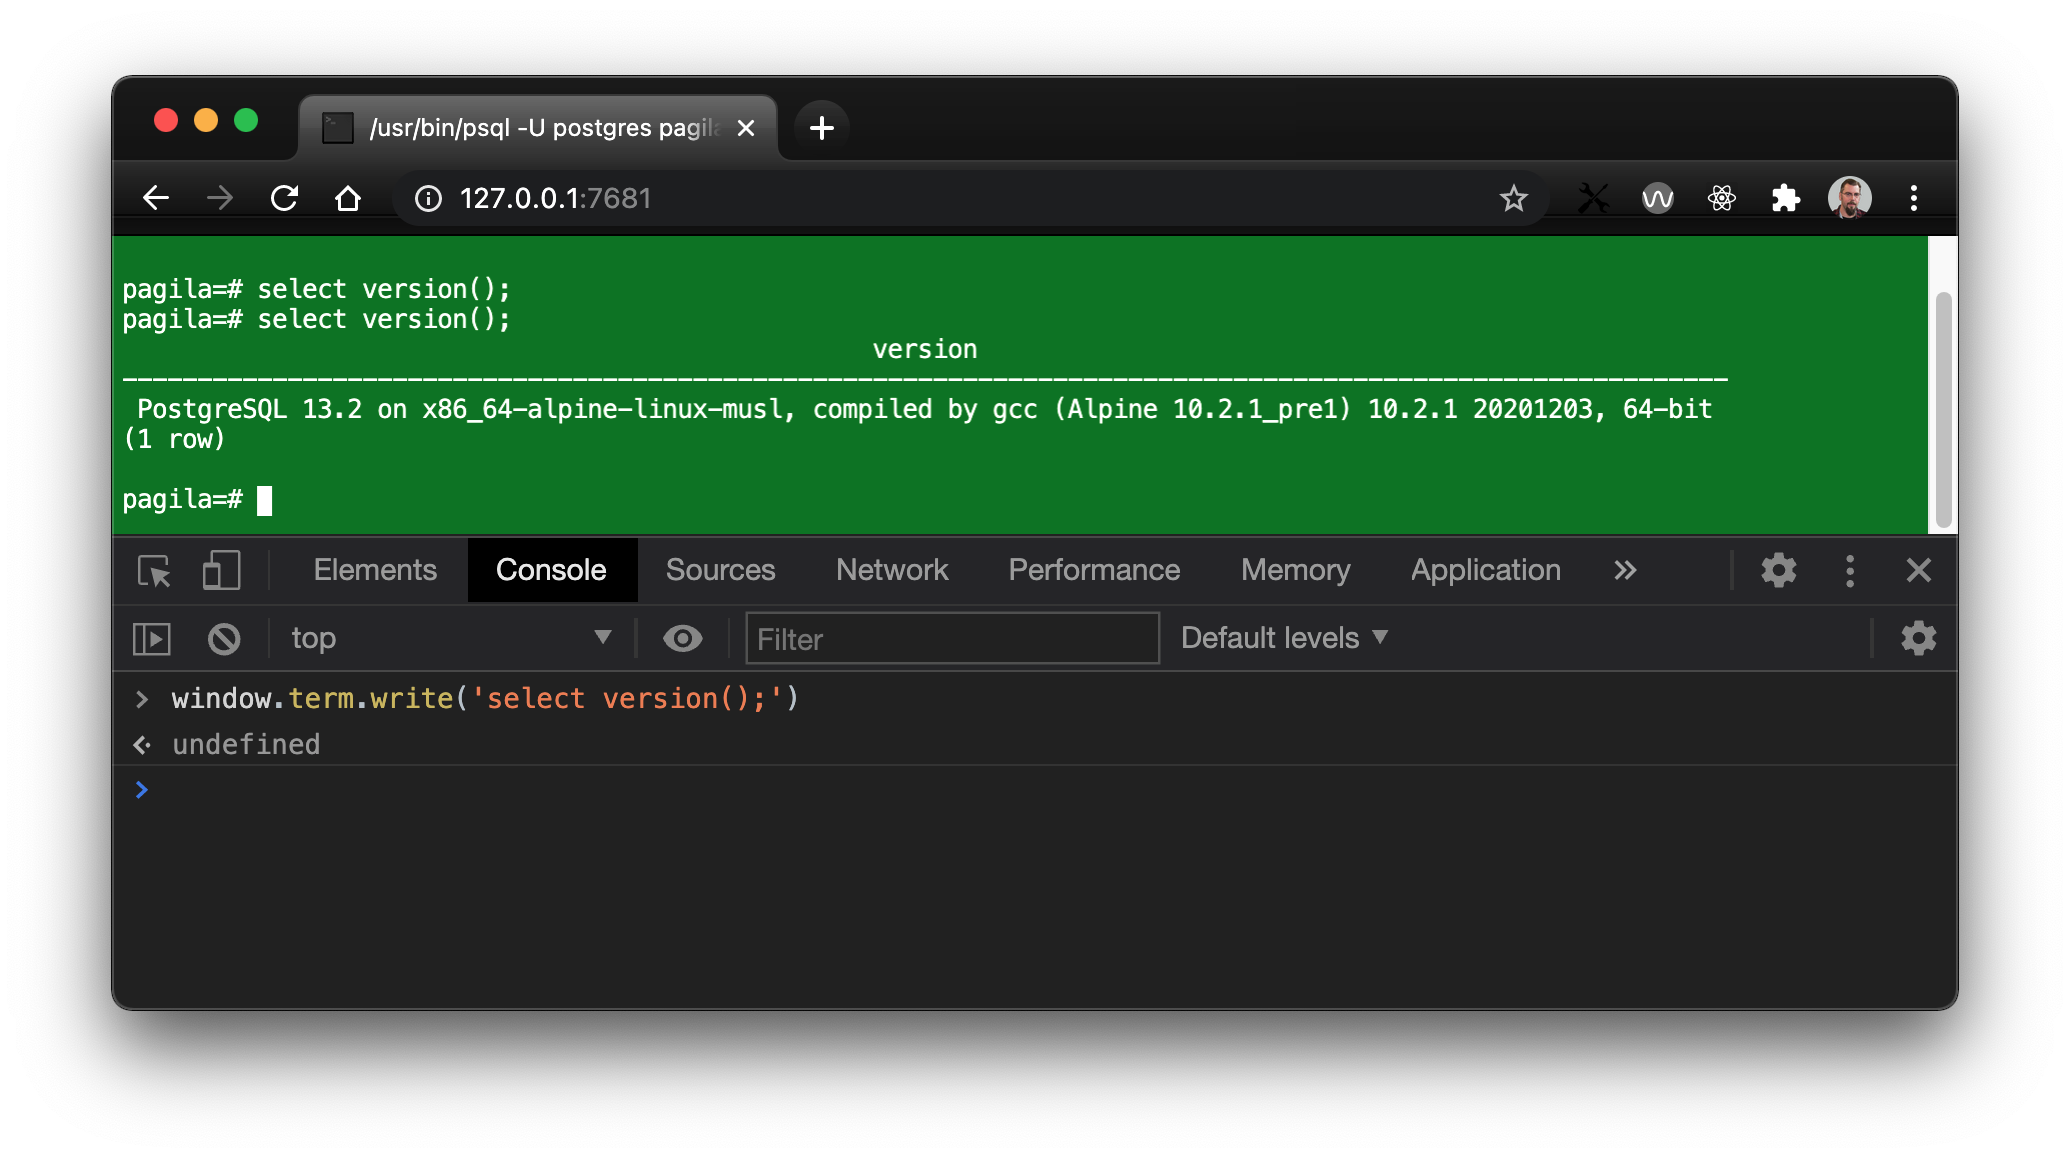The height and width of the screenshot is (1158, 2070).
Task: Open the Default levels dropdown
Action: (1283, 638)
